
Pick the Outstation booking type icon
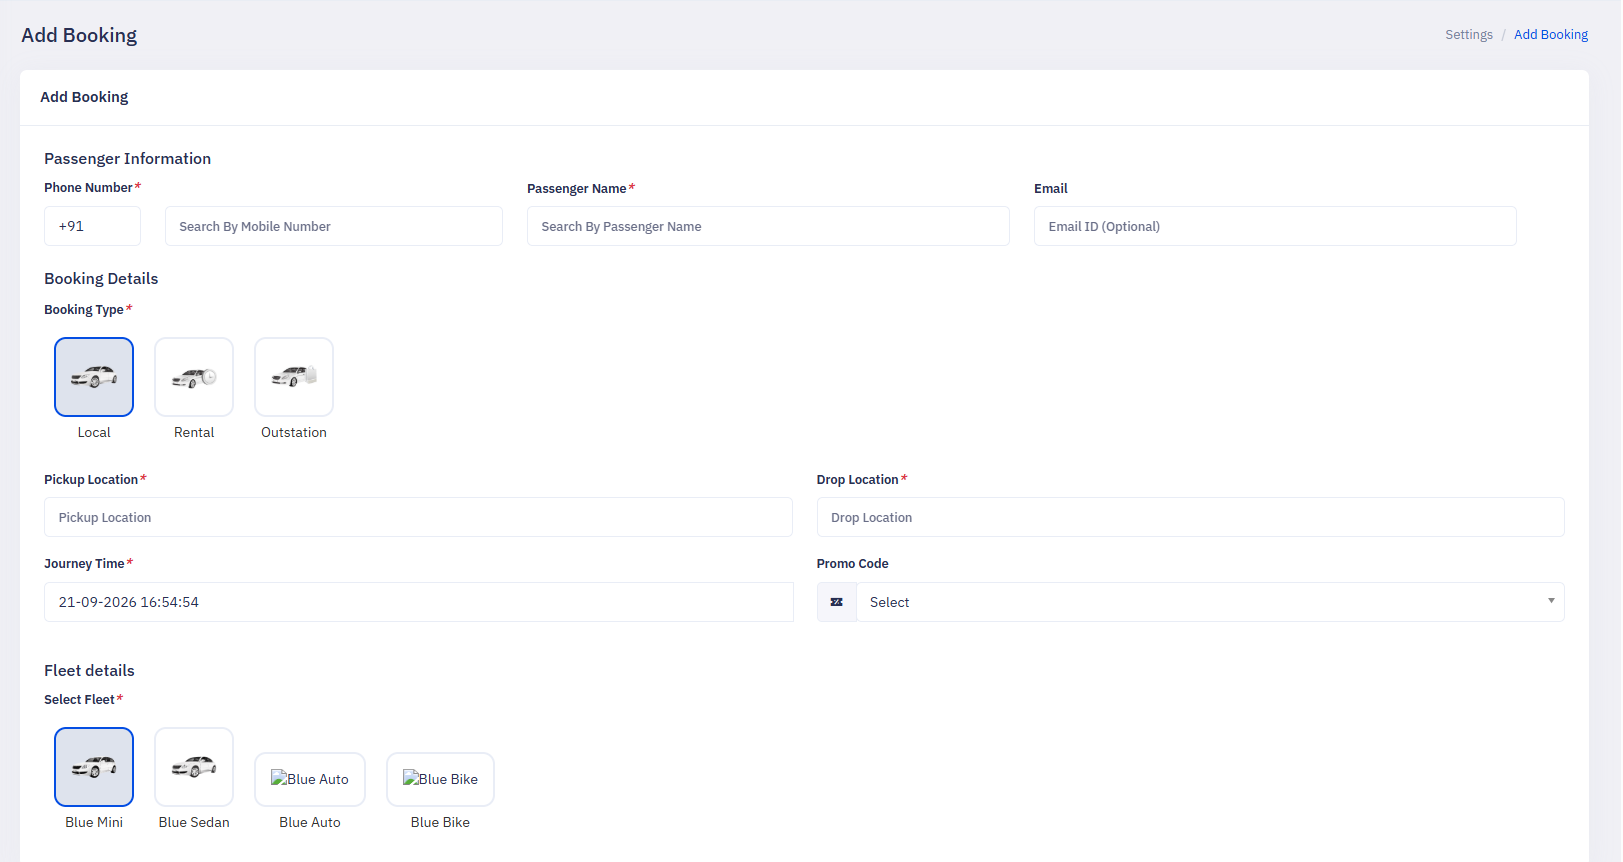(294, 377)
